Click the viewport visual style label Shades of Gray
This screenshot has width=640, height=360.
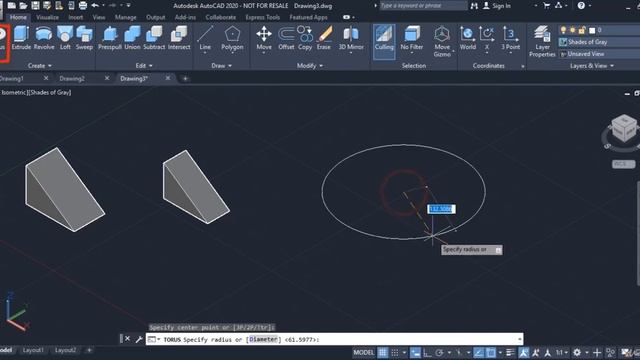click(51, 92)
